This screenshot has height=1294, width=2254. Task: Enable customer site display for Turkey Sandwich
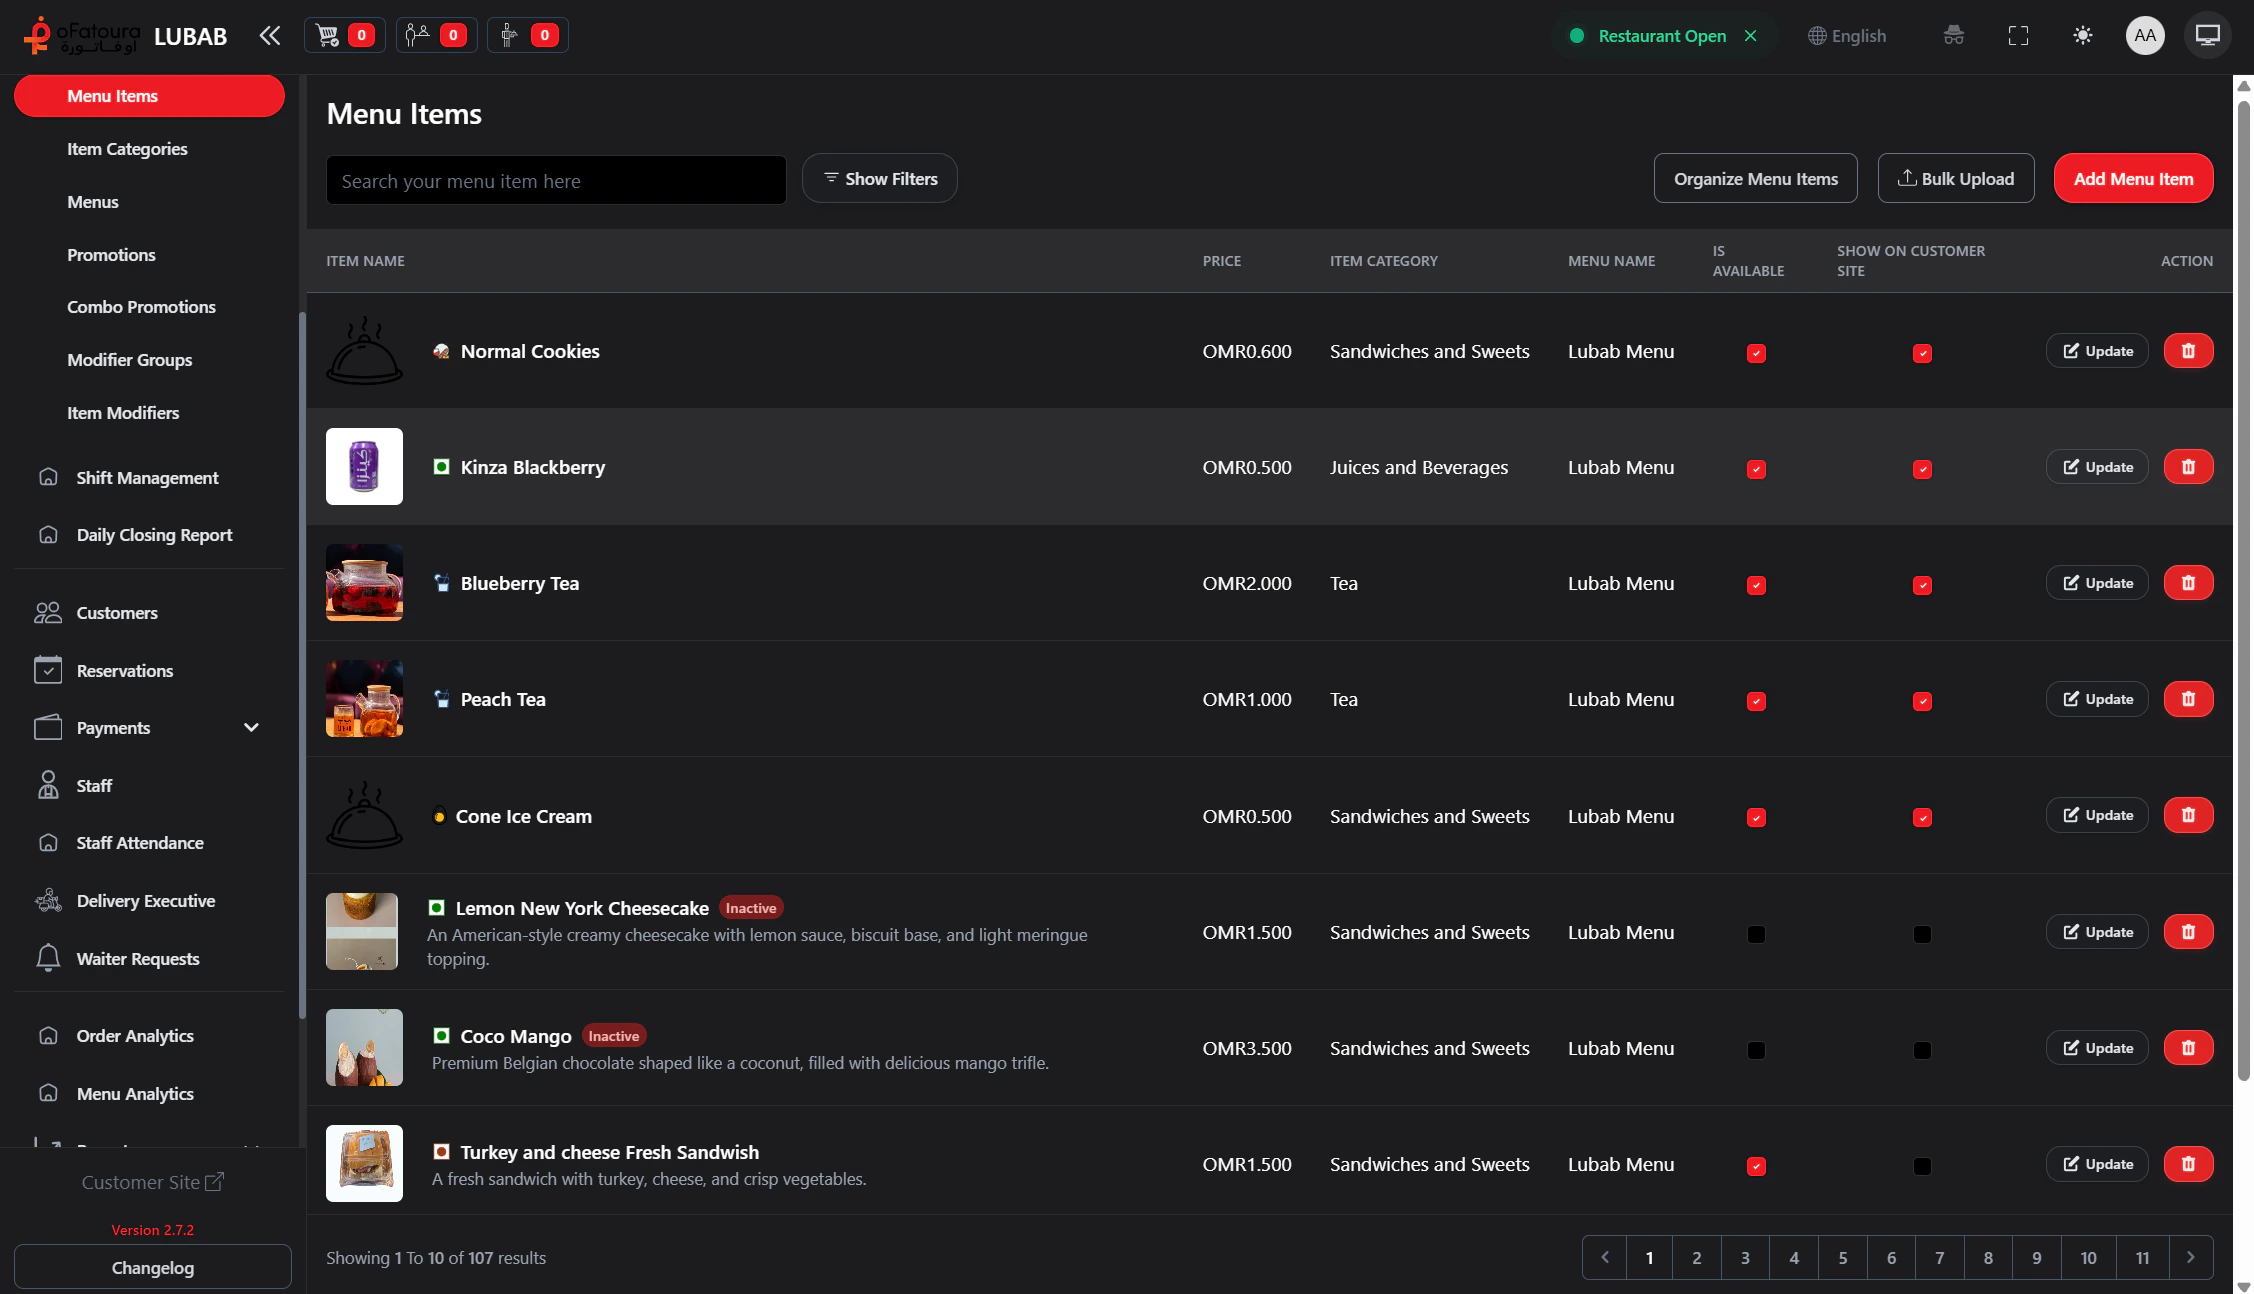(x=1922, y=1166)
